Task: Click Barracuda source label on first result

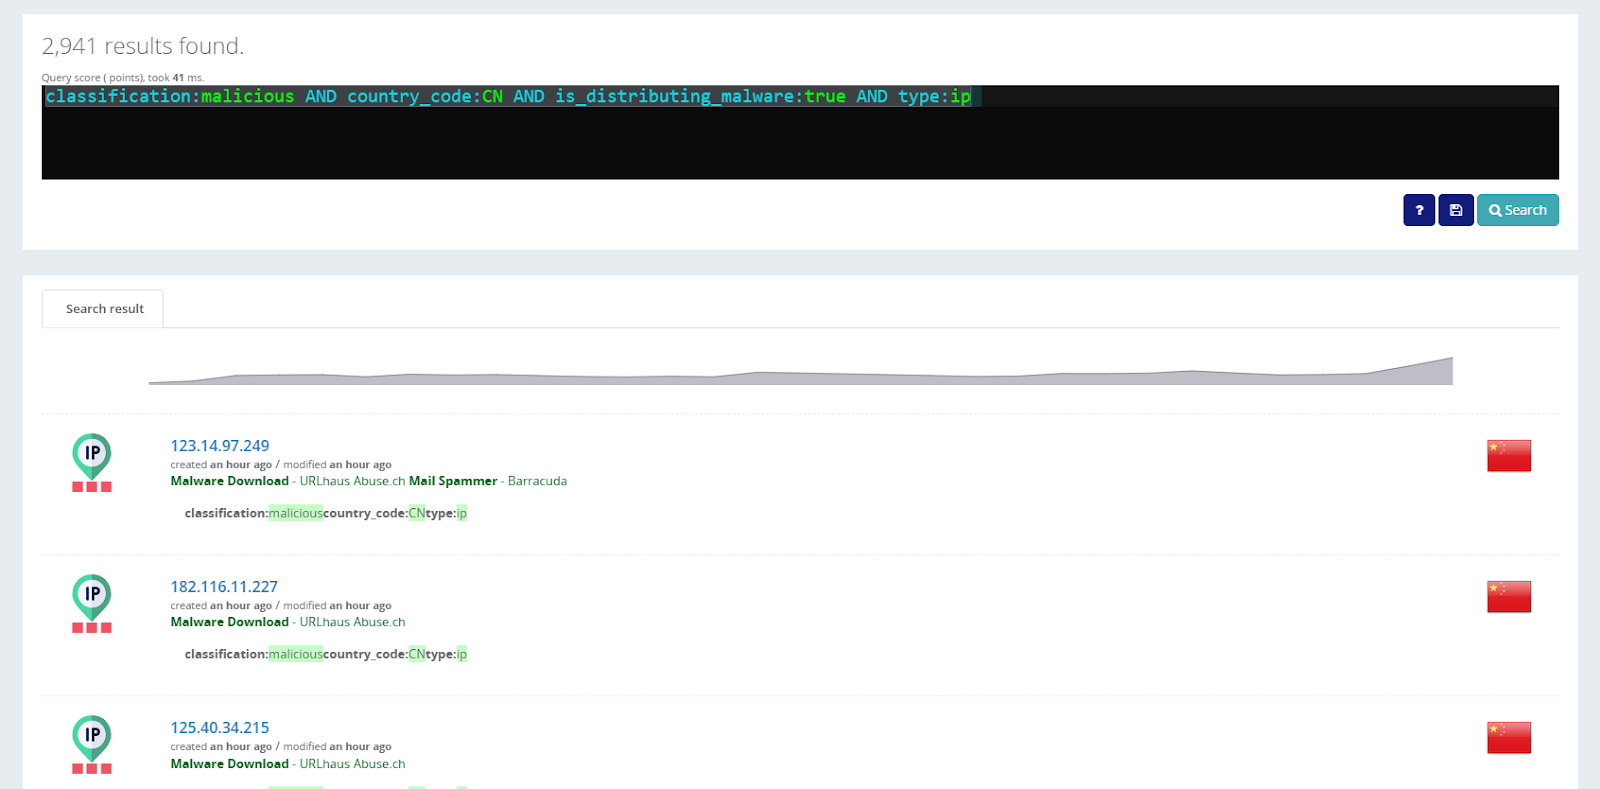Action: [537, 481]
